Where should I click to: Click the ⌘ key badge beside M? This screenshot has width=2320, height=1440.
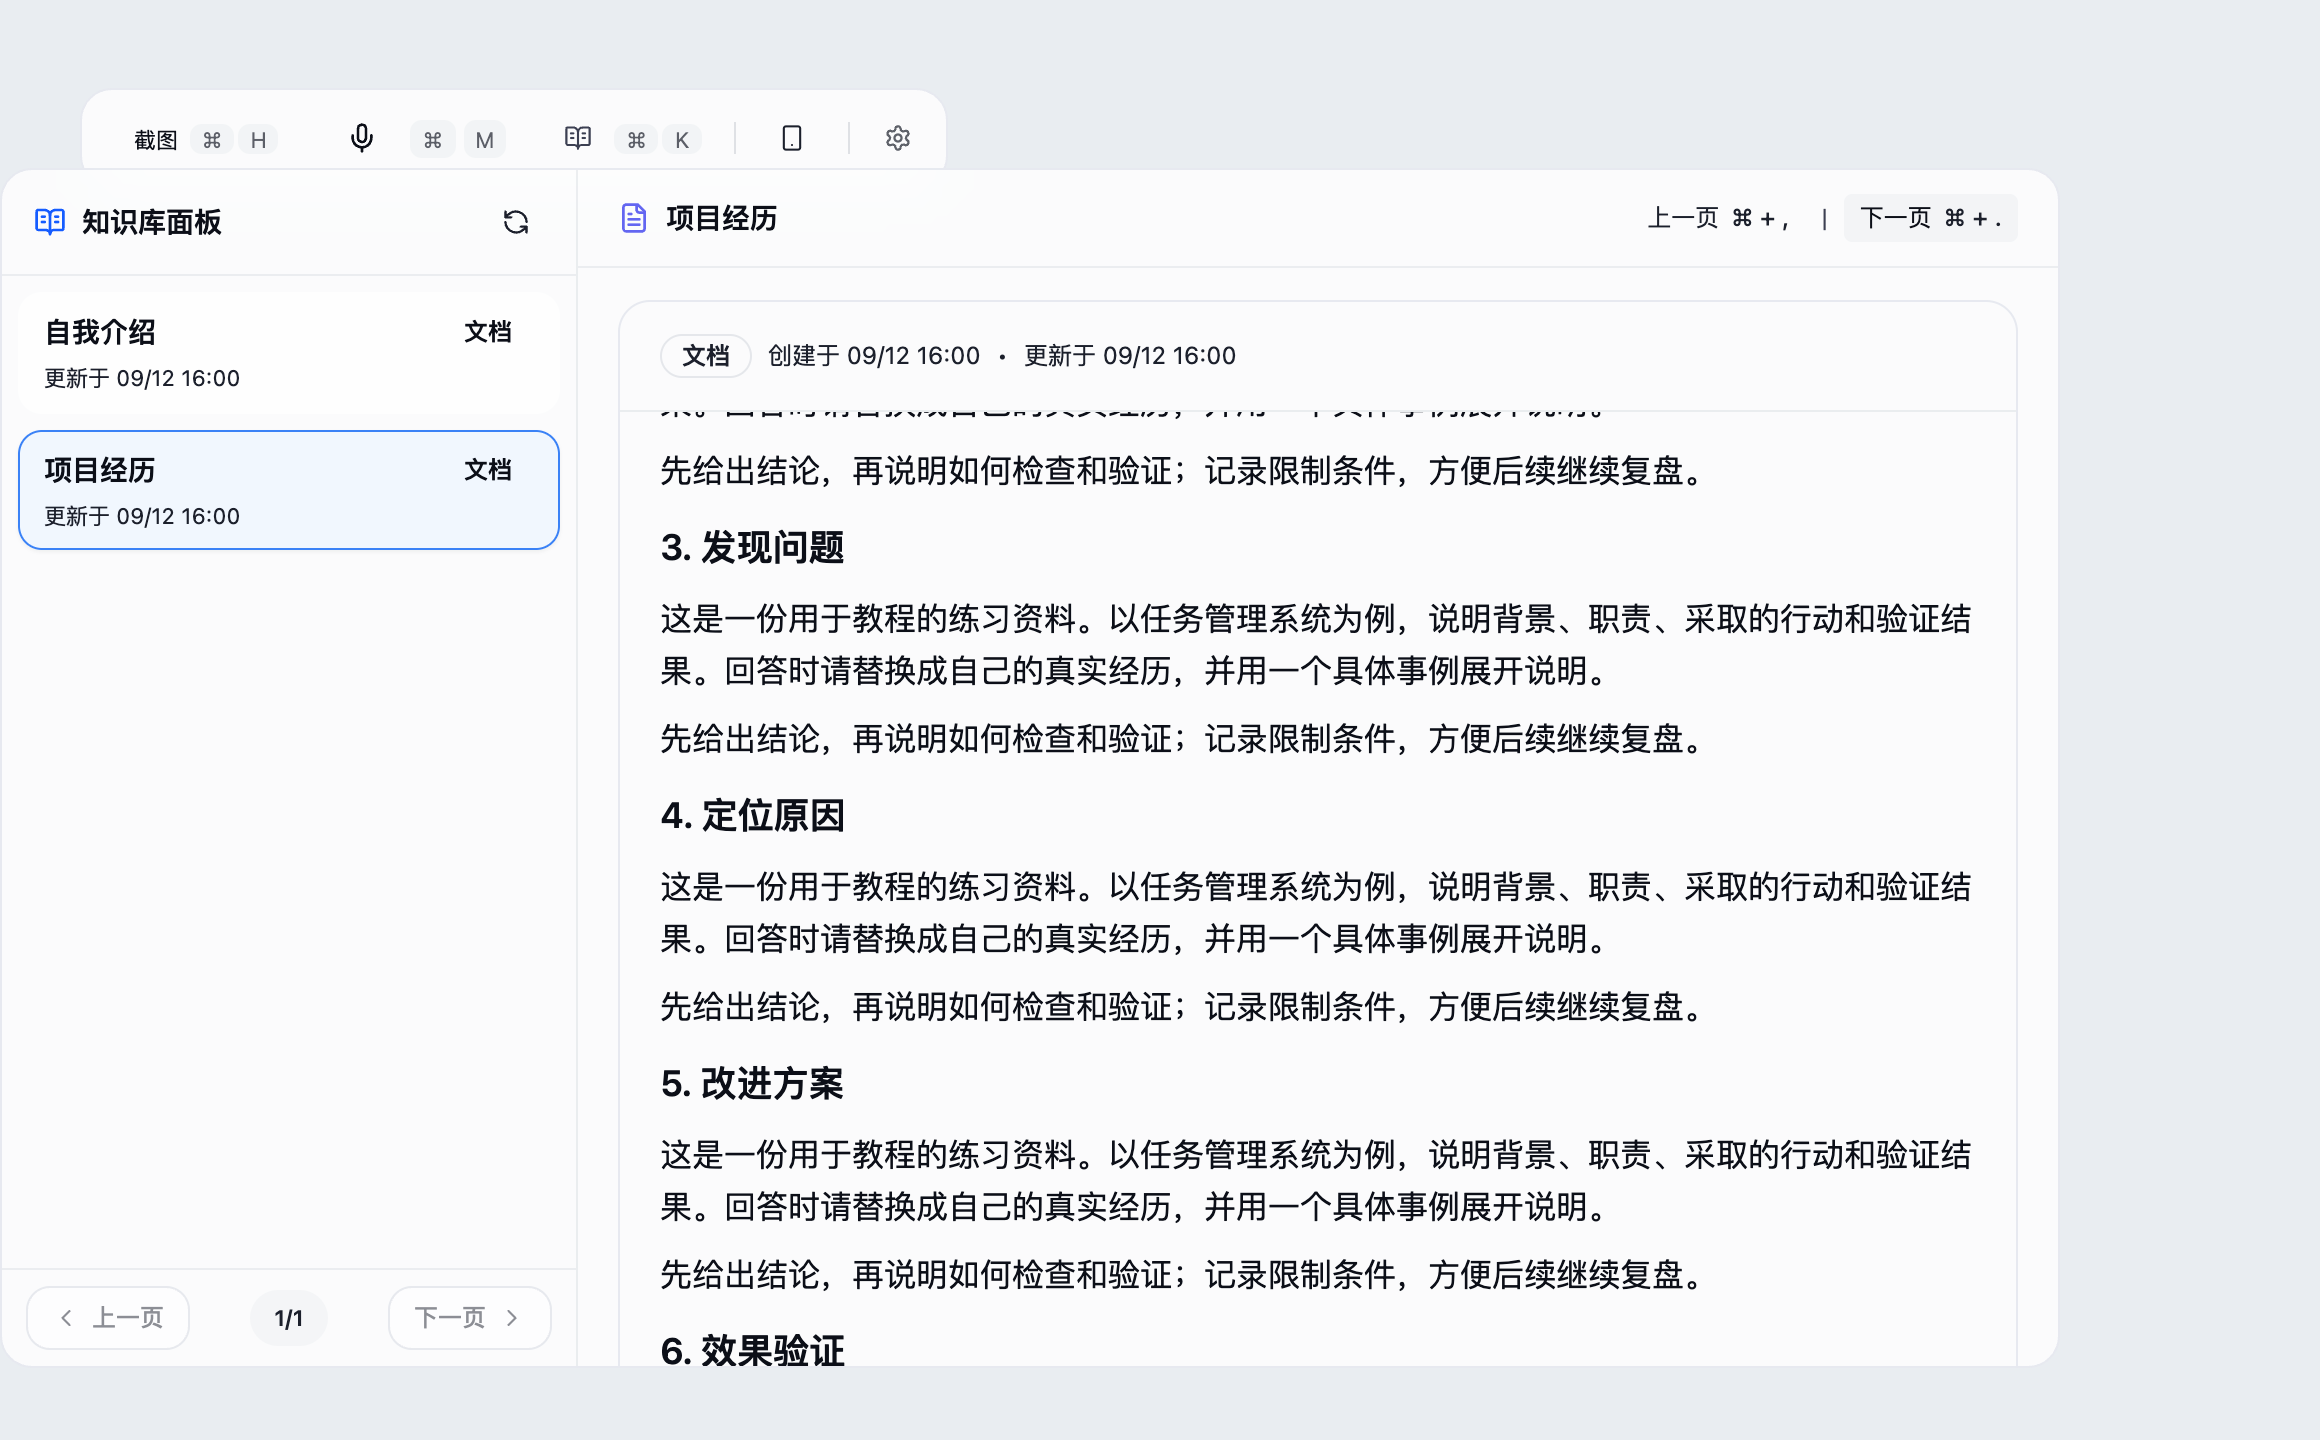[x=432, y=139]
